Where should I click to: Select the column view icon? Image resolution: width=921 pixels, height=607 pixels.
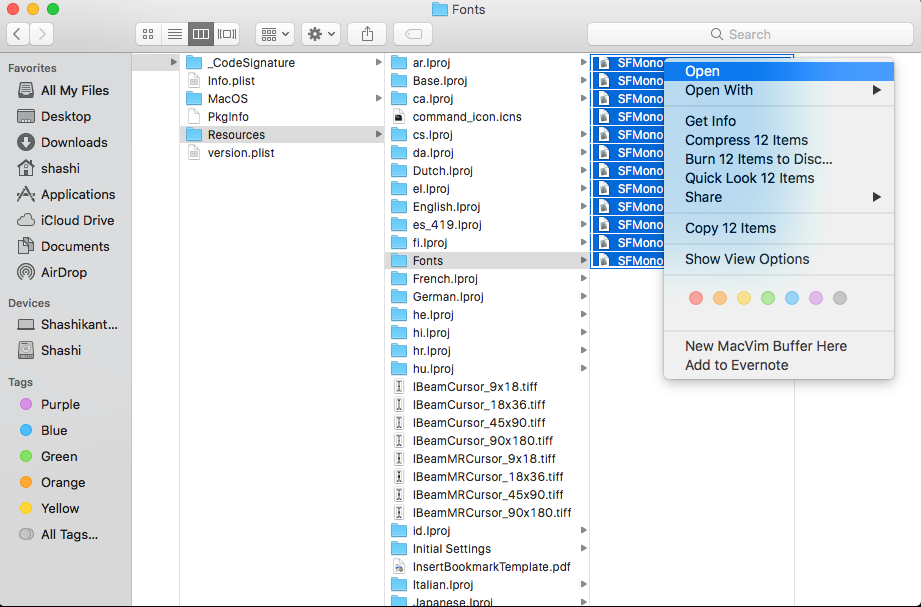point(200,33)
